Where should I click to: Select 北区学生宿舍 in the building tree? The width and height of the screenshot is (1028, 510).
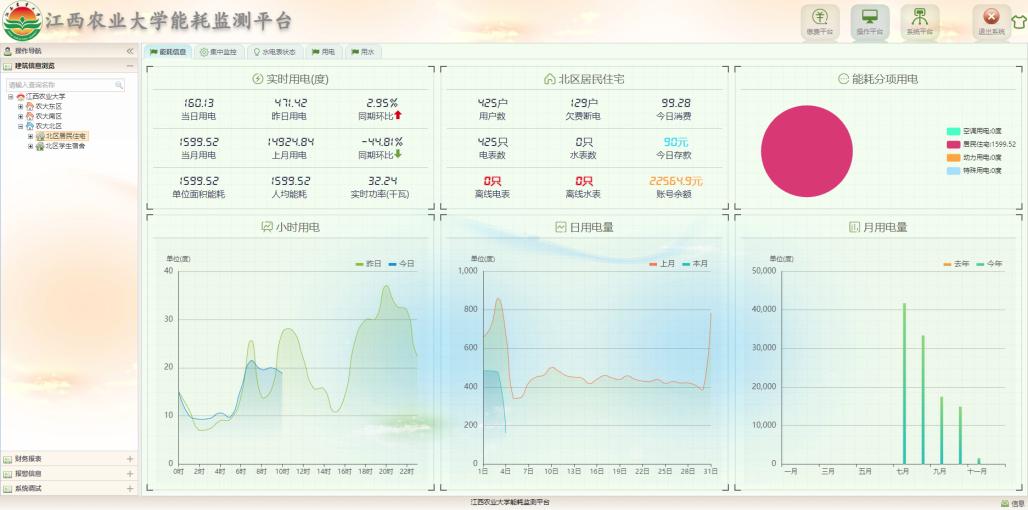click(67, 146)
